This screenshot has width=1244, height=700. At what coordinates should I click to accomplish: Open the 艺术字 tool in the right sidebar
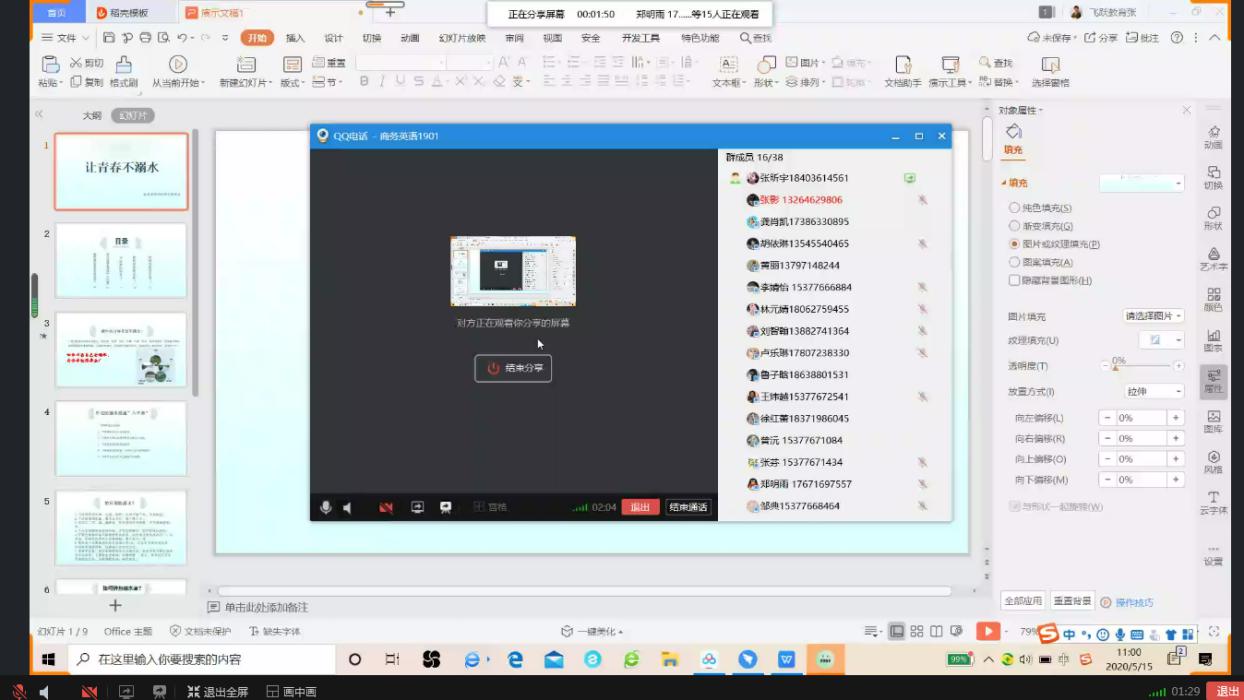1213,259
